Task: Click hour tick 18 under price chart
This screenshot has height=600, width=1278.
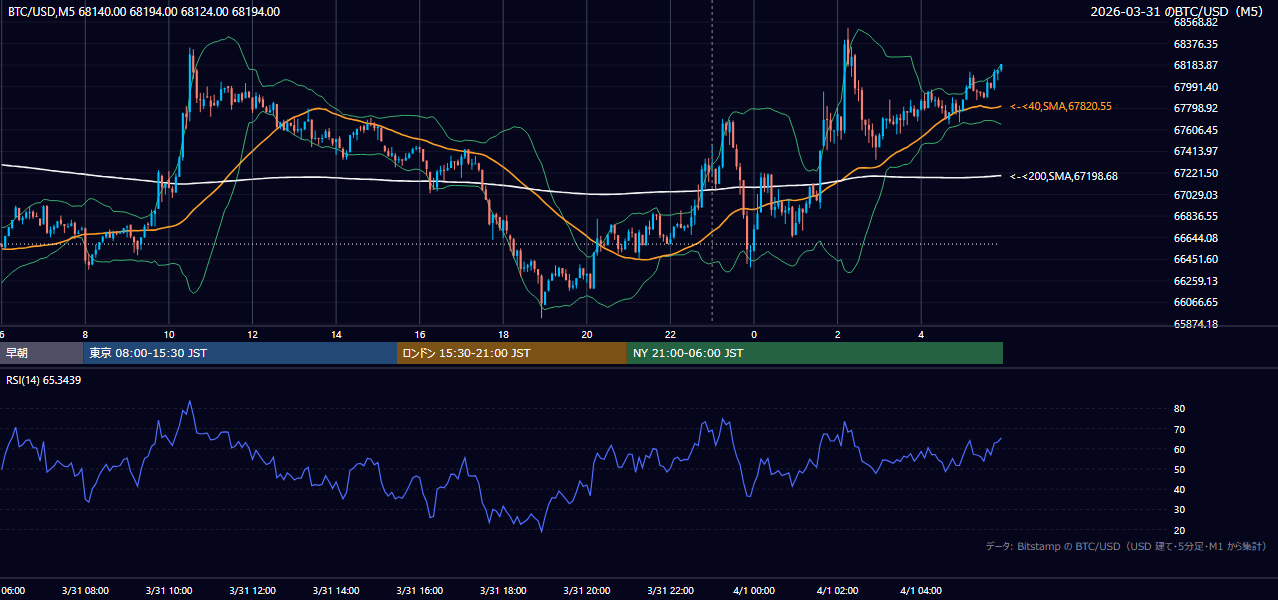Action: [503, 335]
